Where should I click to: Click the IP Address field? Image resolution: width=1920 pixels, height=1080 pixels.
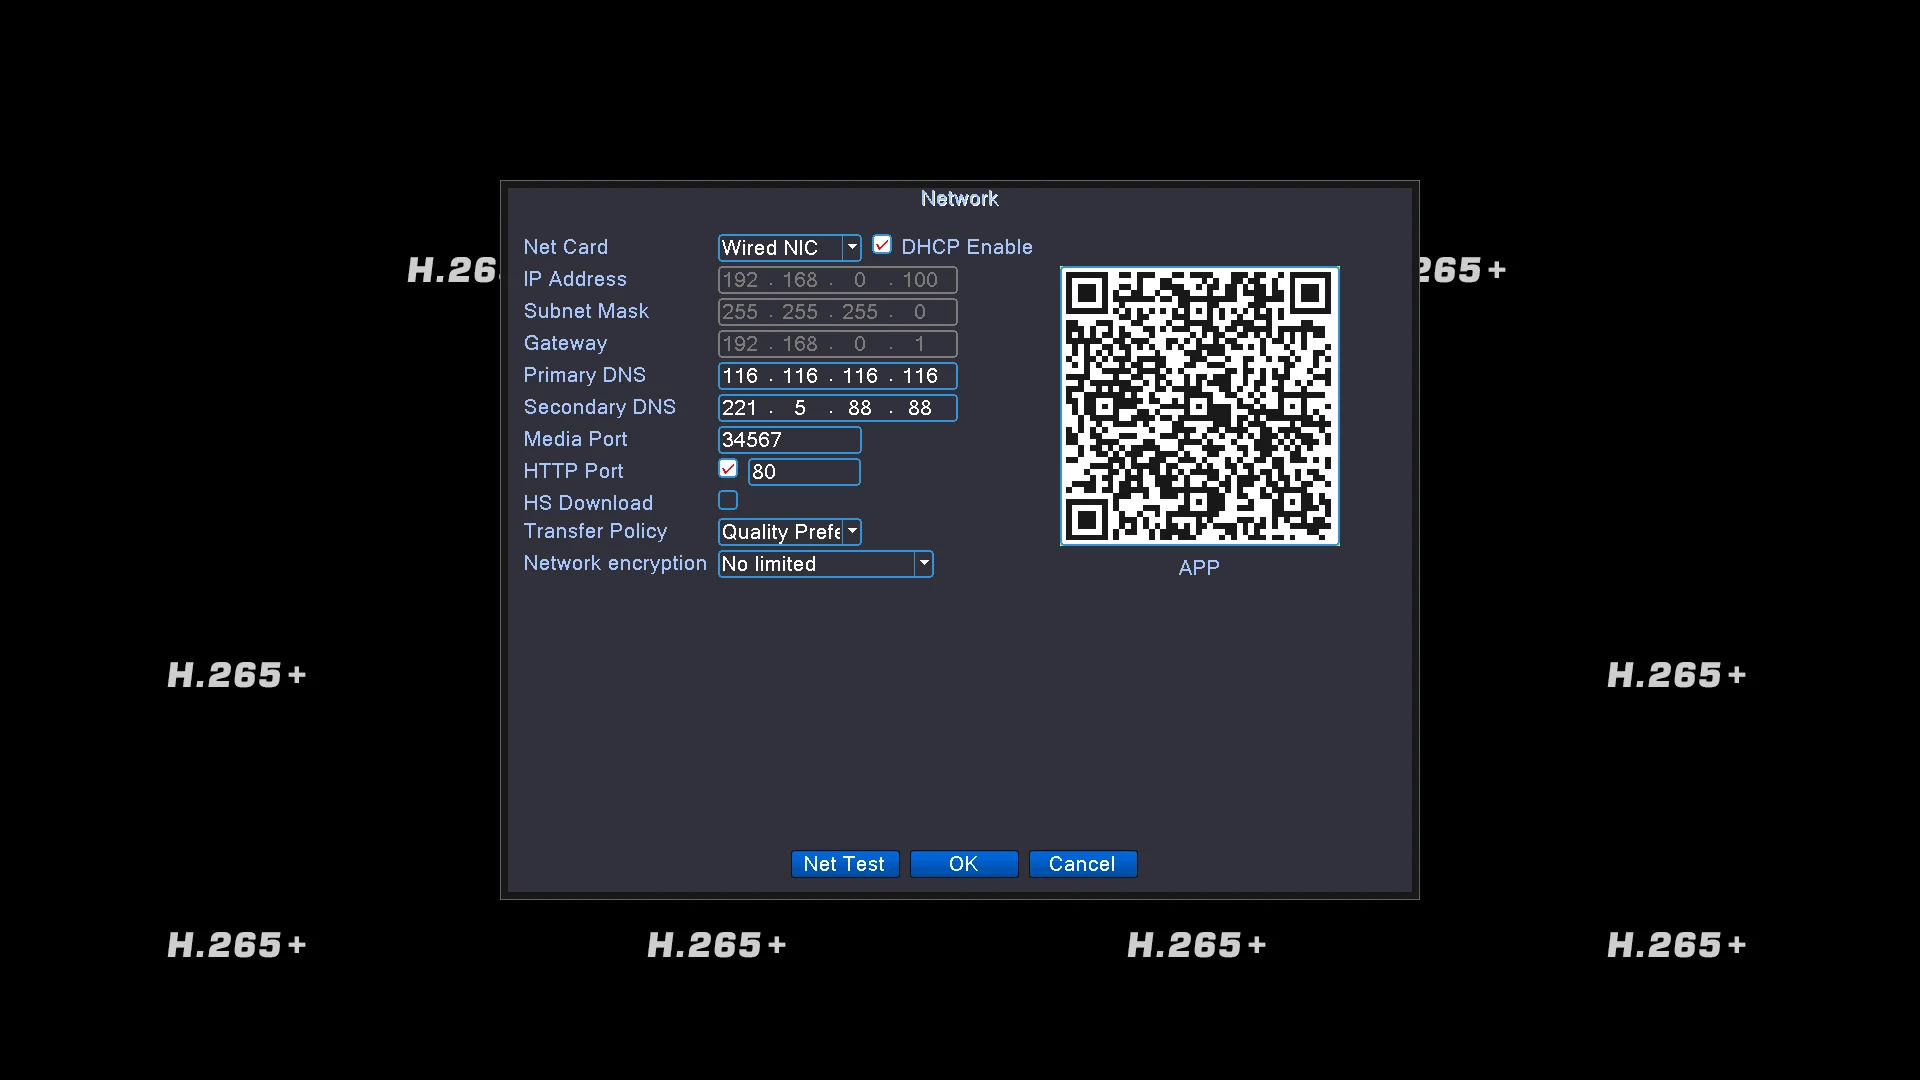[x=837, y=280]
